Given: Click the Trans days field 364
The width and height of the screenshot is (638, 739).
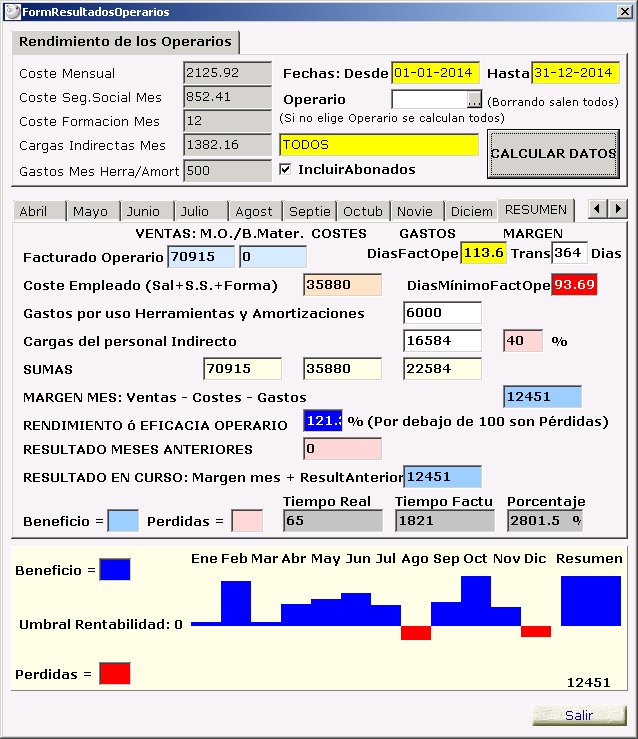Looking at the screenshot, I should pos(570,253).
